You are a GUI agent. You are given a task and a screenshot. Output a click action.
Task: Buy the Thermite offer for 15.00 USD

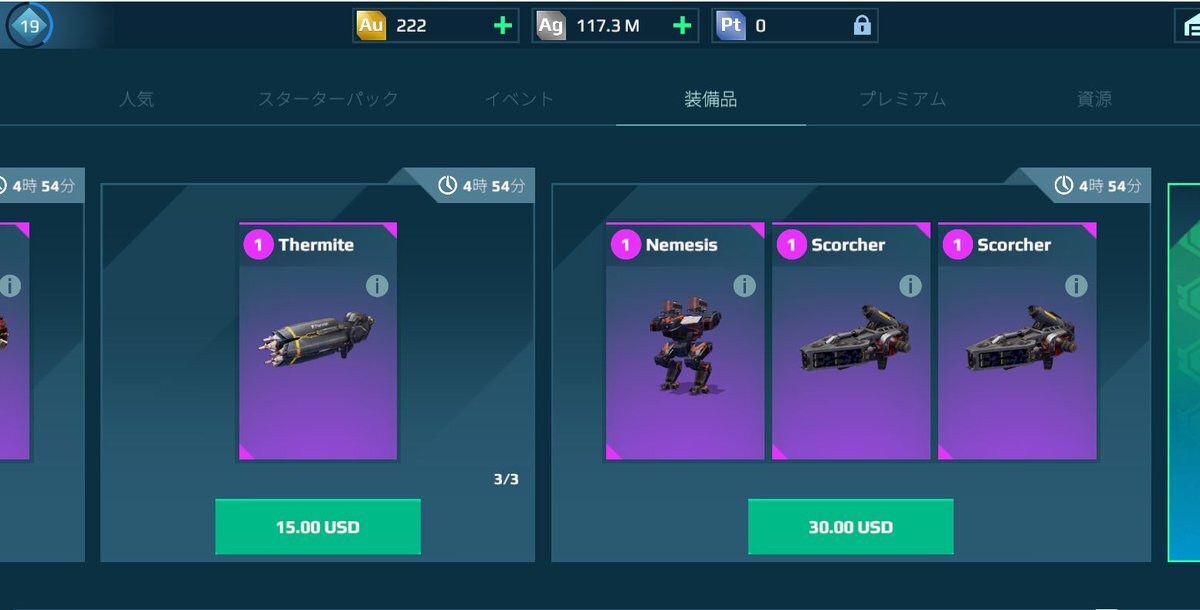(318, 527)
